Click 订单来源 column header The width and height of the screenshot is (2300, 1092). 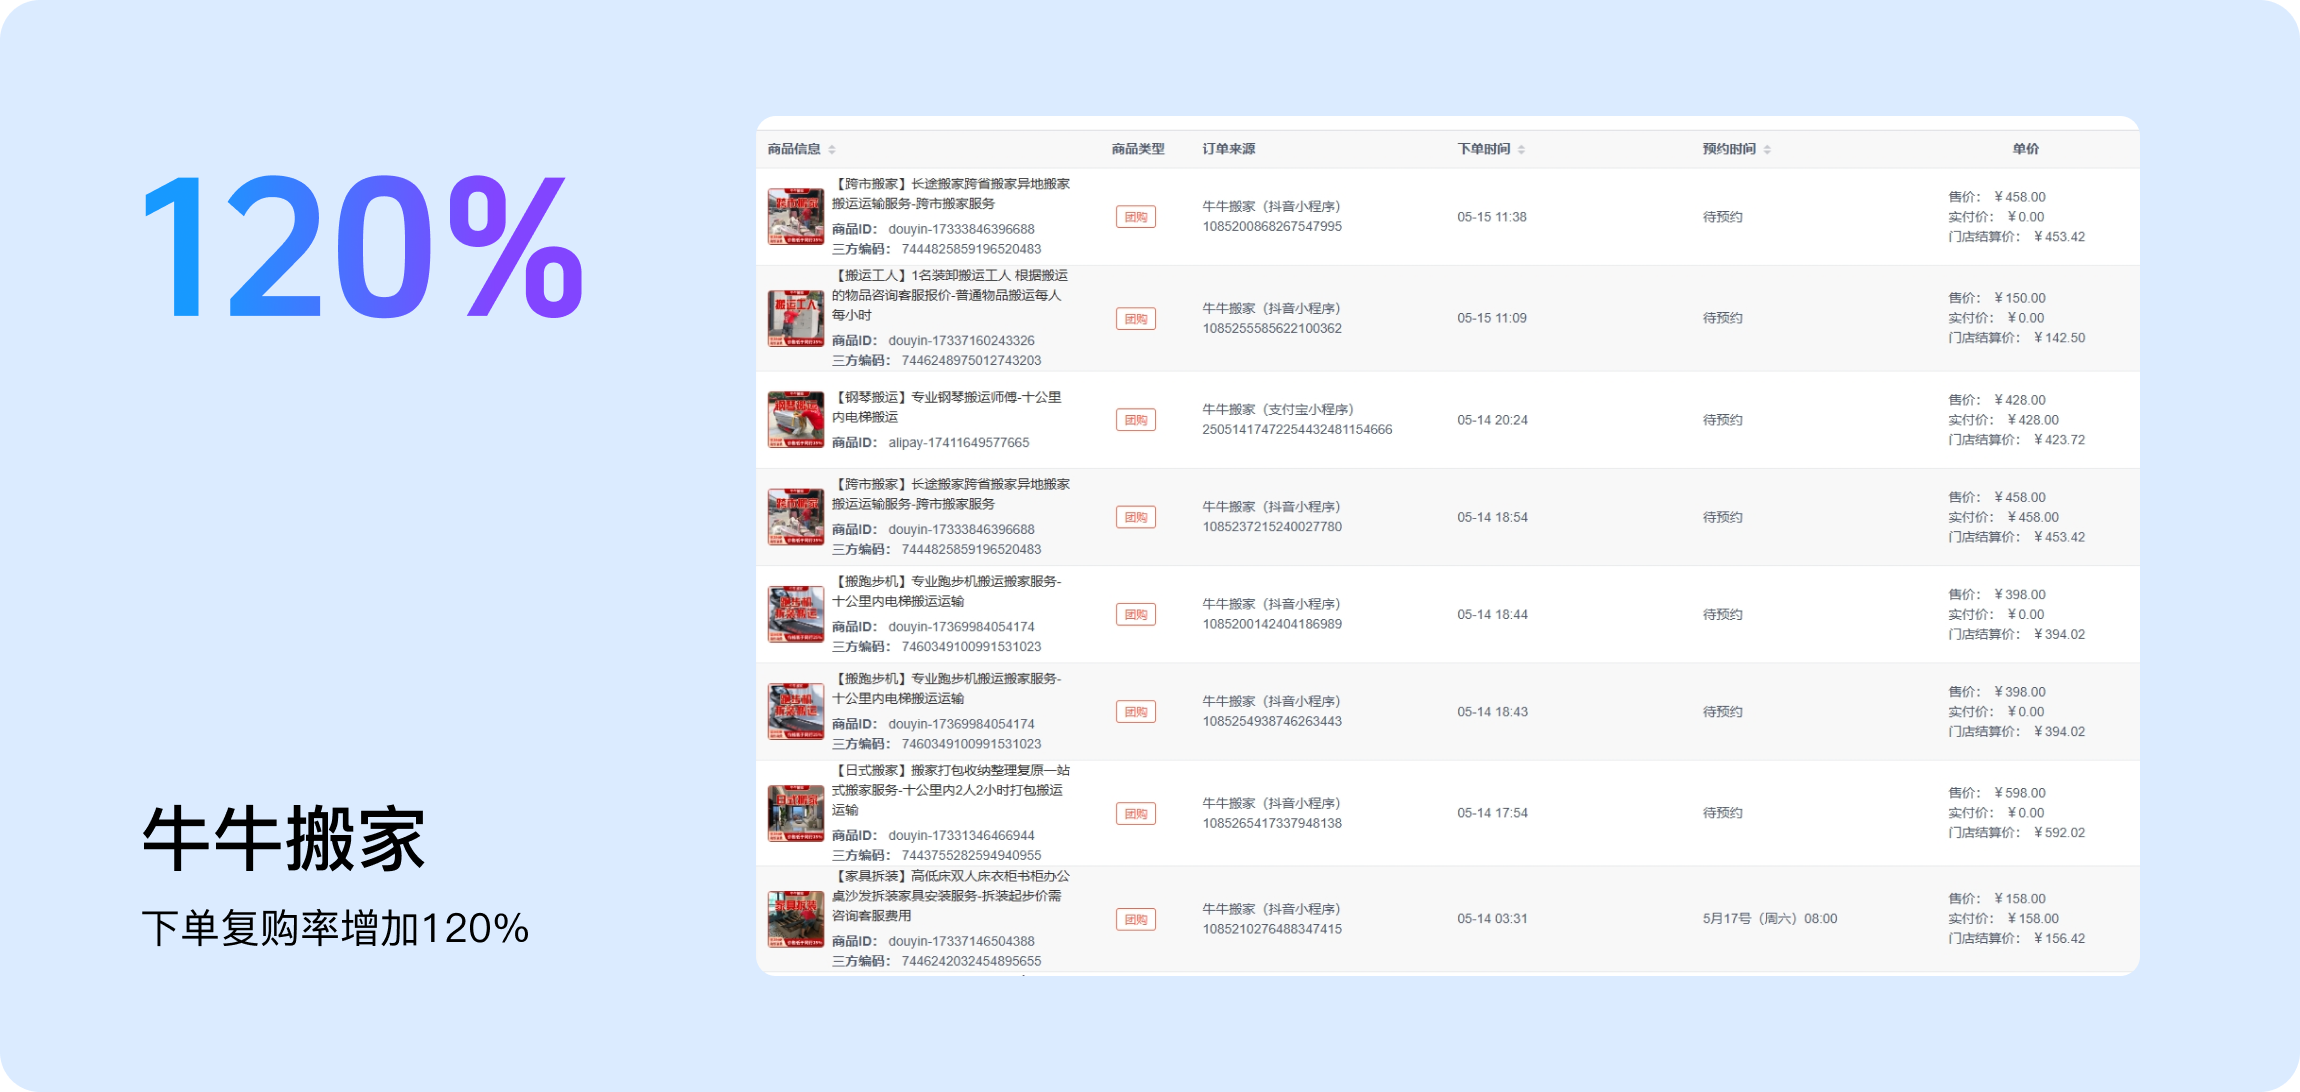click(1228, 149)
